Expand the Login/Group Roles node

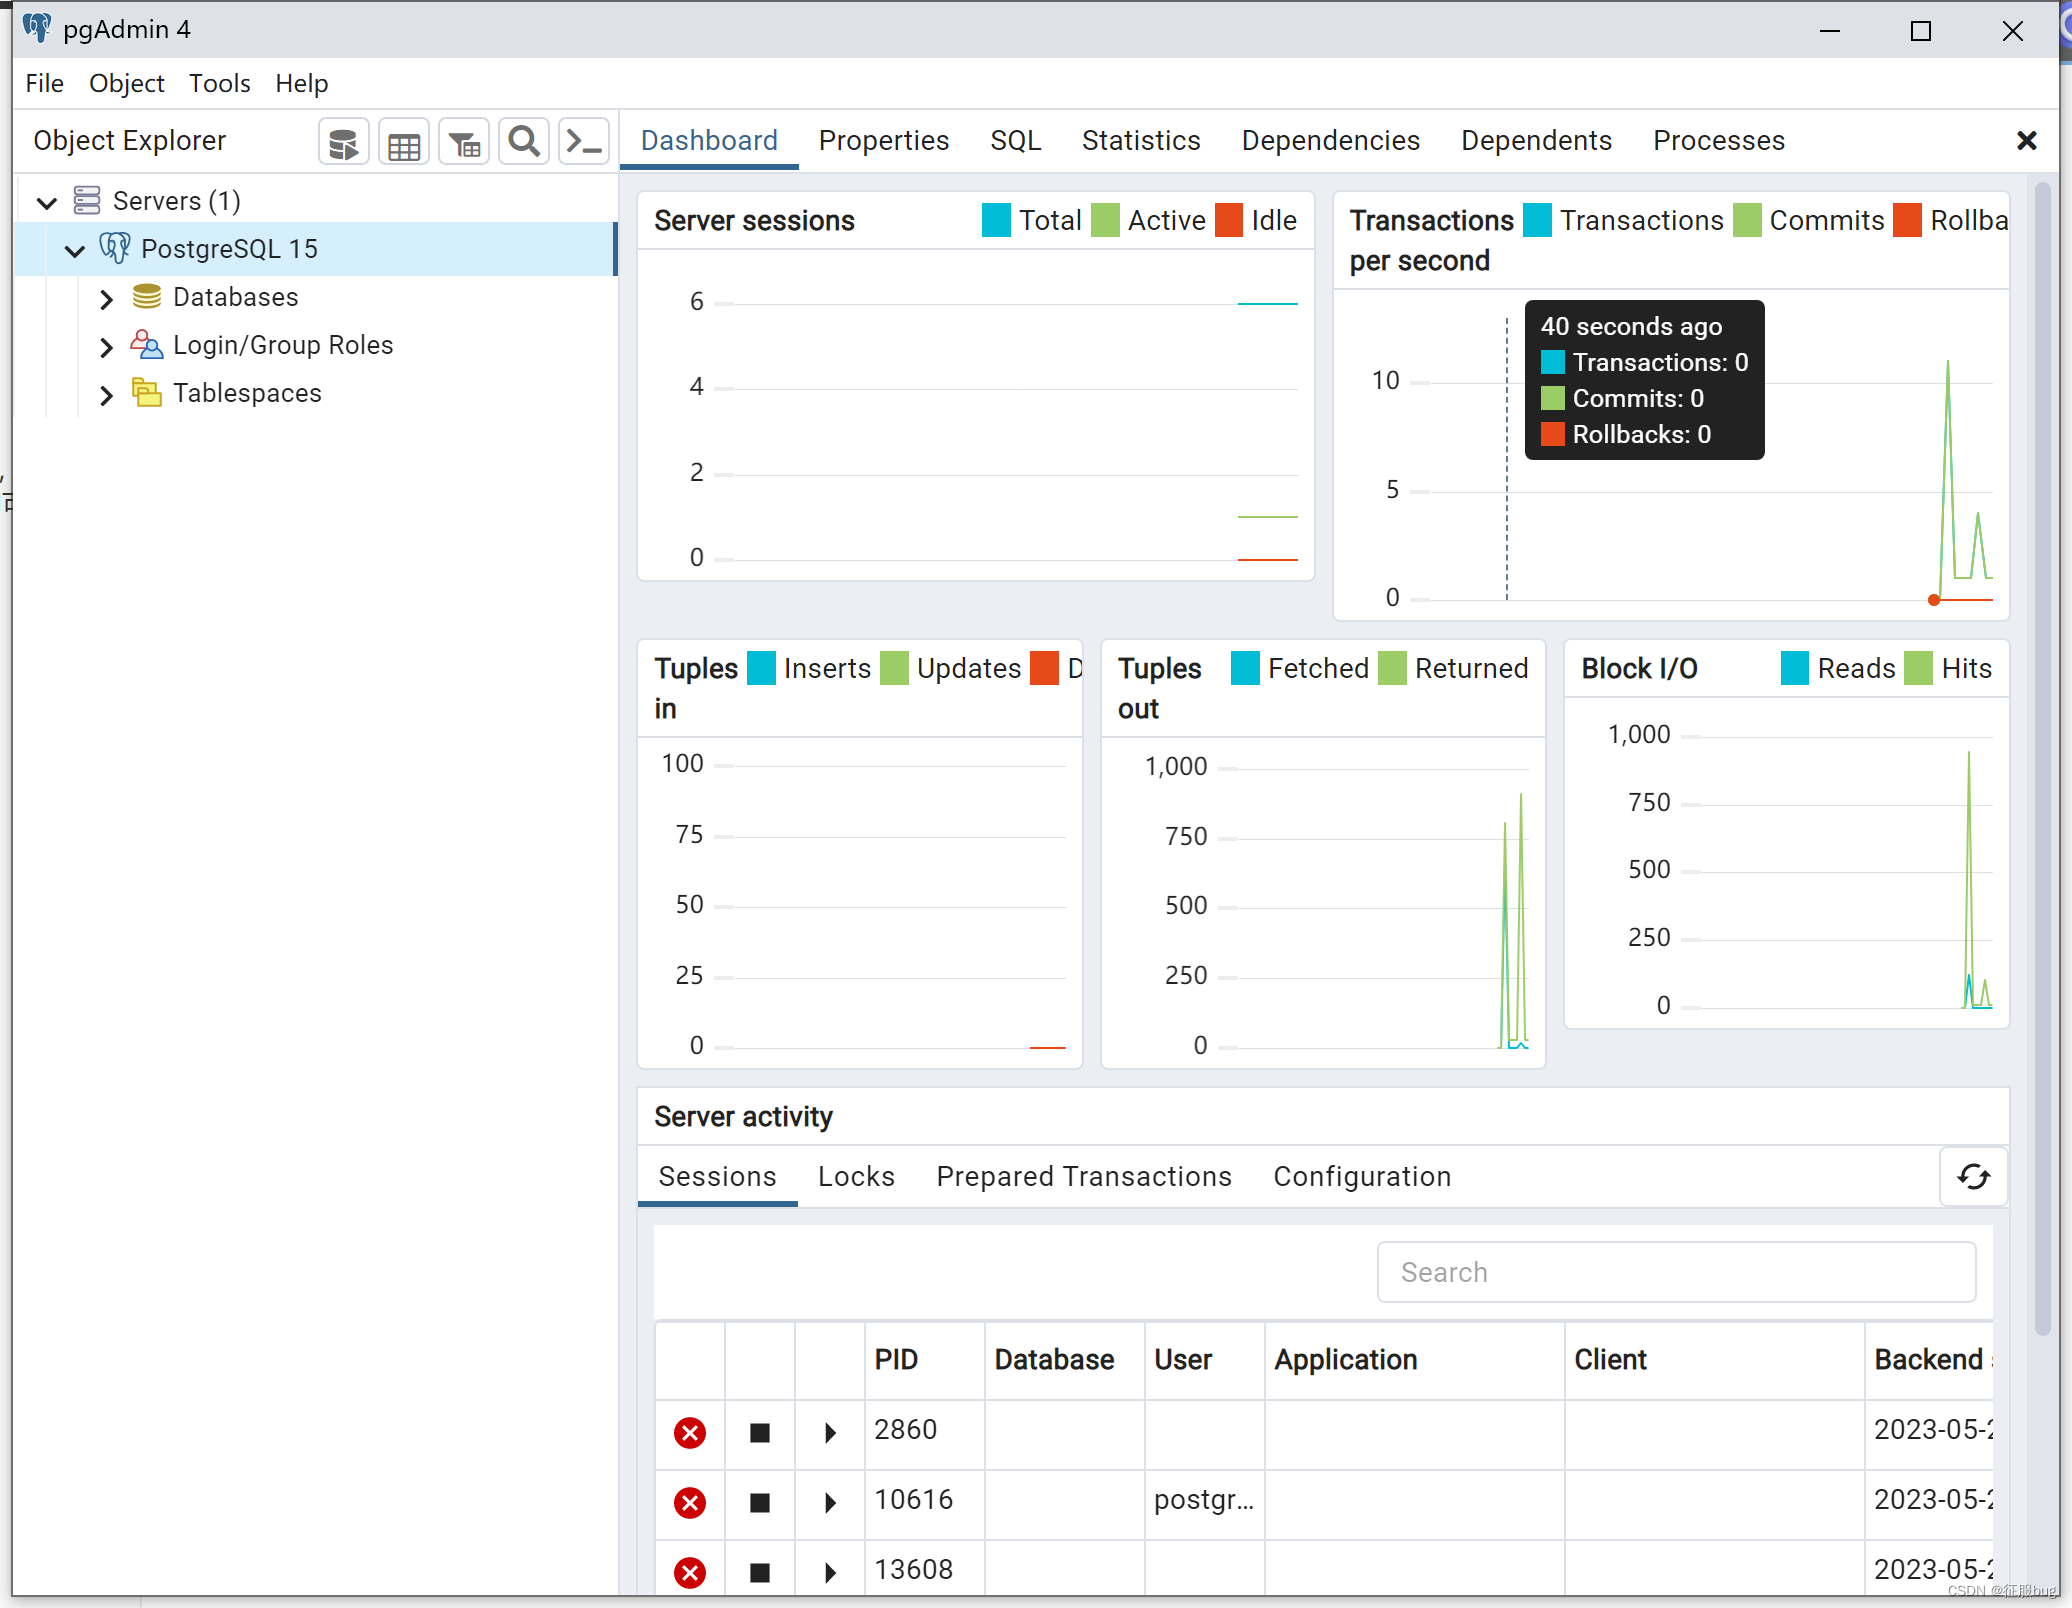[107, 347]
